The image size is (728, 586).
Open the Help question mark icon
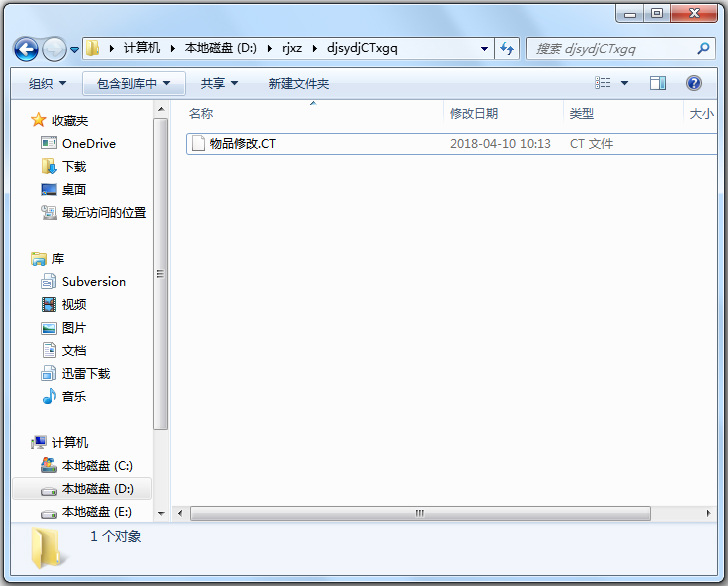pos(693,83)
